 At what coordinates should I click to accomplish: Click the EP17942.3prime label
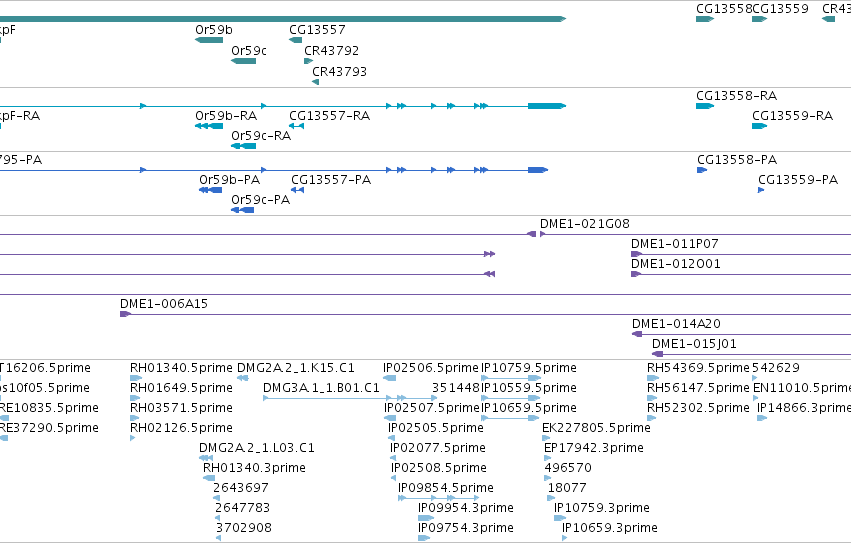coord(594,447)
